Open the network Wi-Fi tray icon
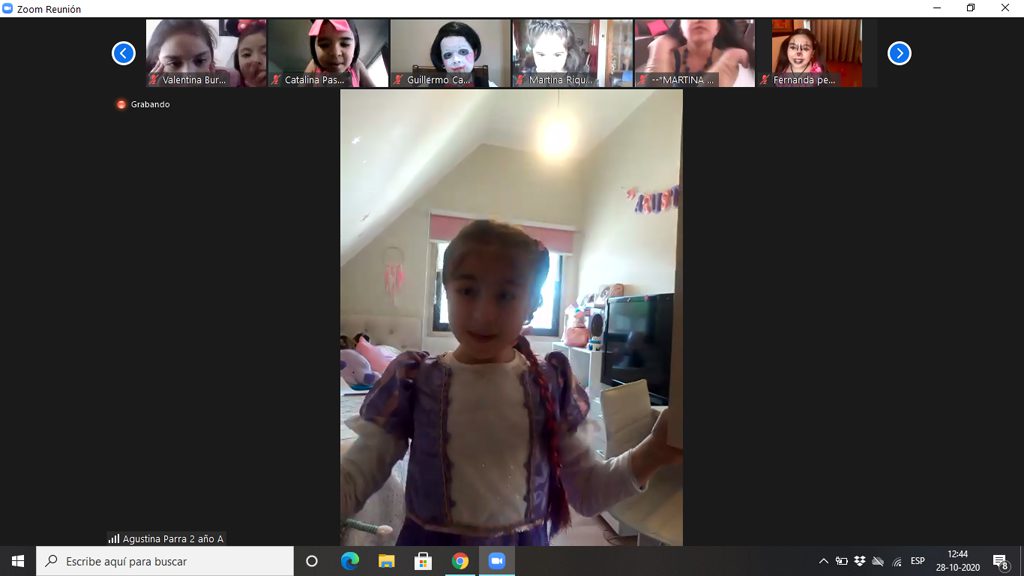The width and height of the screenshot is (1024, 576). [897, 561]
